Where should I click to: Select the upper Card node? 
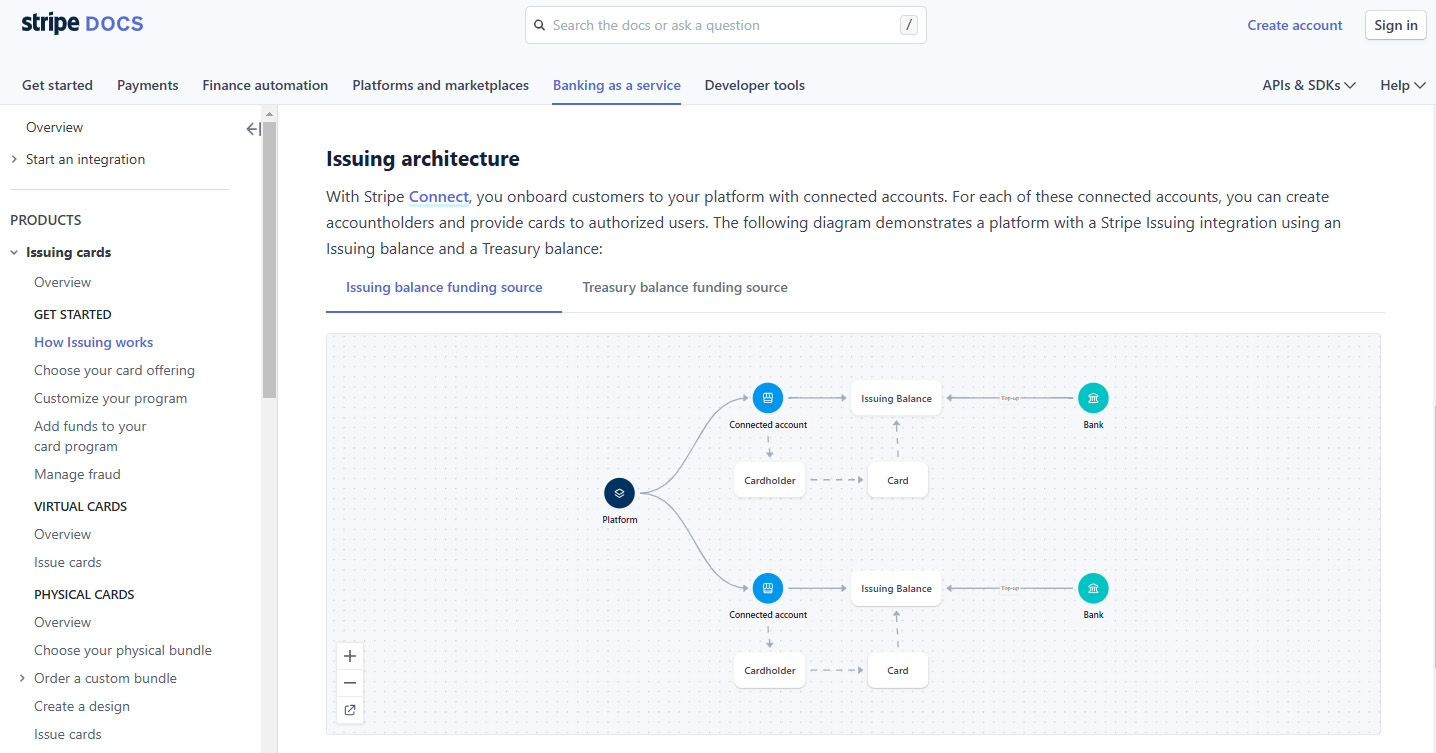(898, 480)
